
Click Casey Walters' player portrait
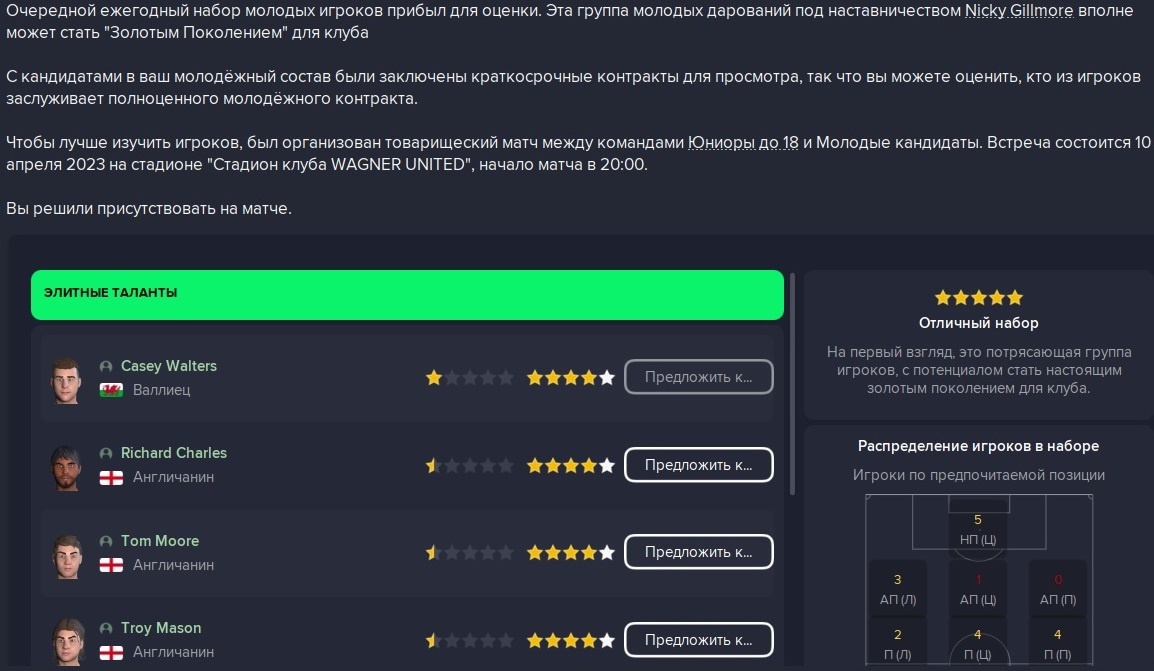(x=66, y=380)
